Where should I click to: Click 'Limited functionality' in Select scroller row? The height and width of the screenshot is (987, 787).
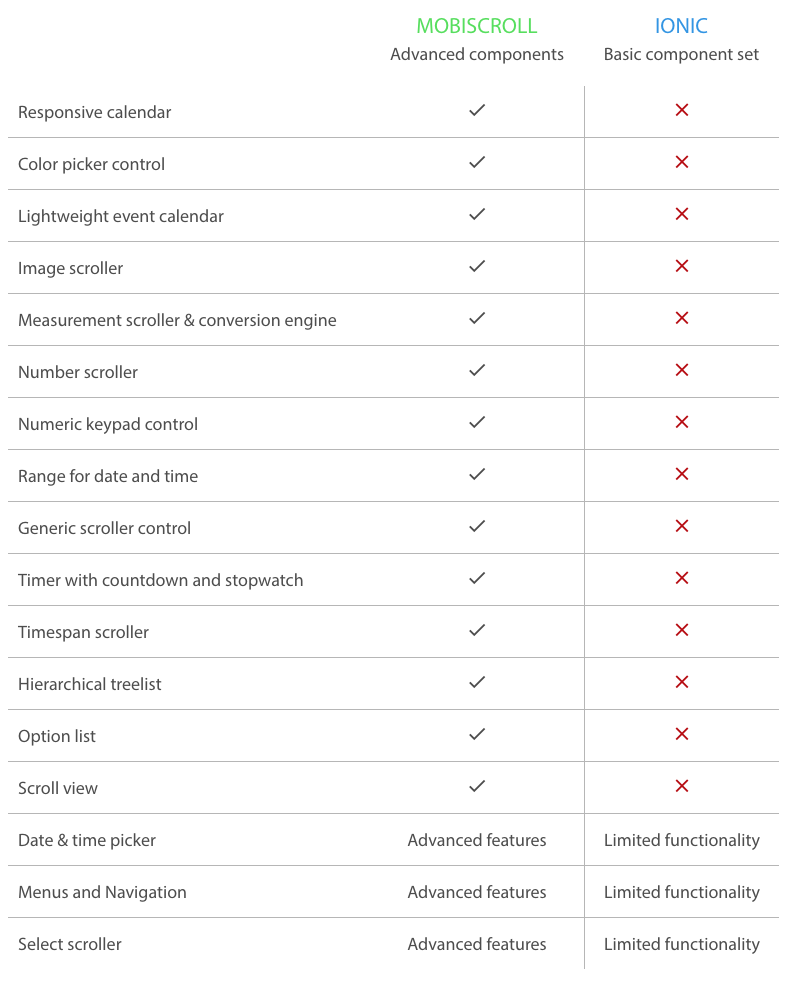point(681,944)
